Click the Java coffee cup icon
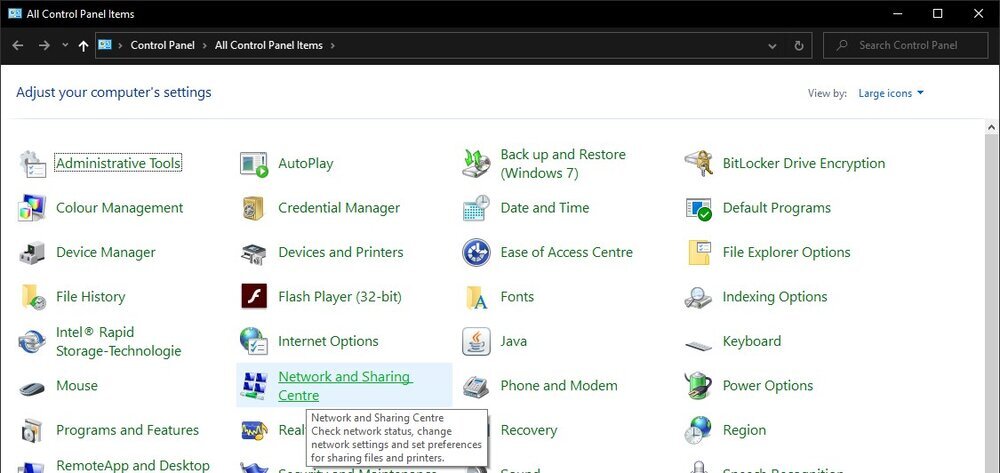The width and height of the screenshot is (1000, 473). click(476, 342)
